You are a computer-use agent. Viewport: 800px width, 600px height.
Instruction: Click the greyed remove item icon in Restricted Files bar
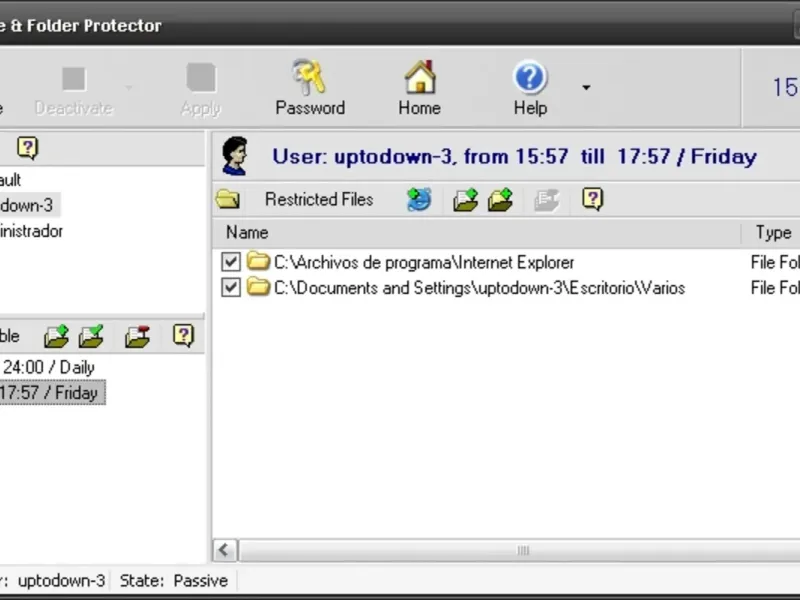546,200
